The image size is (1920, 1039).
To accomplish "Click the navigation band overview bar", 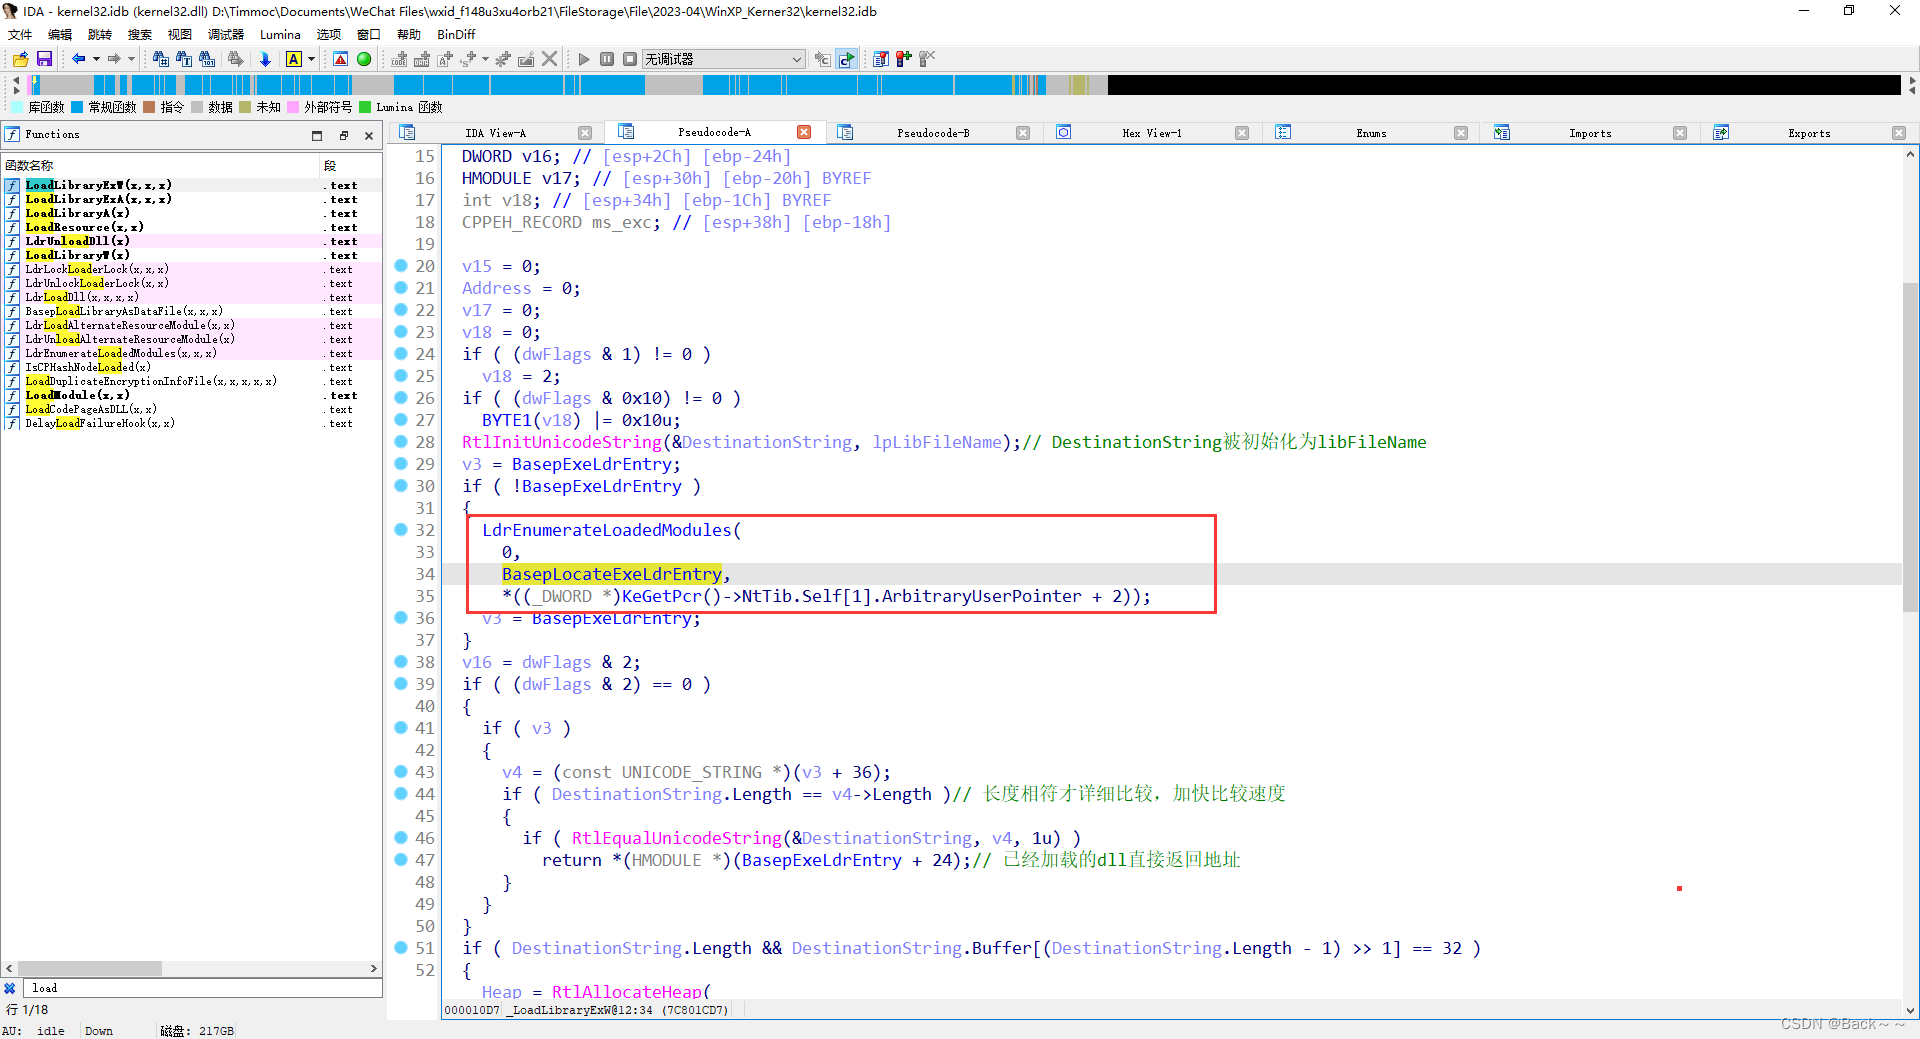I will tap(965, 85).
